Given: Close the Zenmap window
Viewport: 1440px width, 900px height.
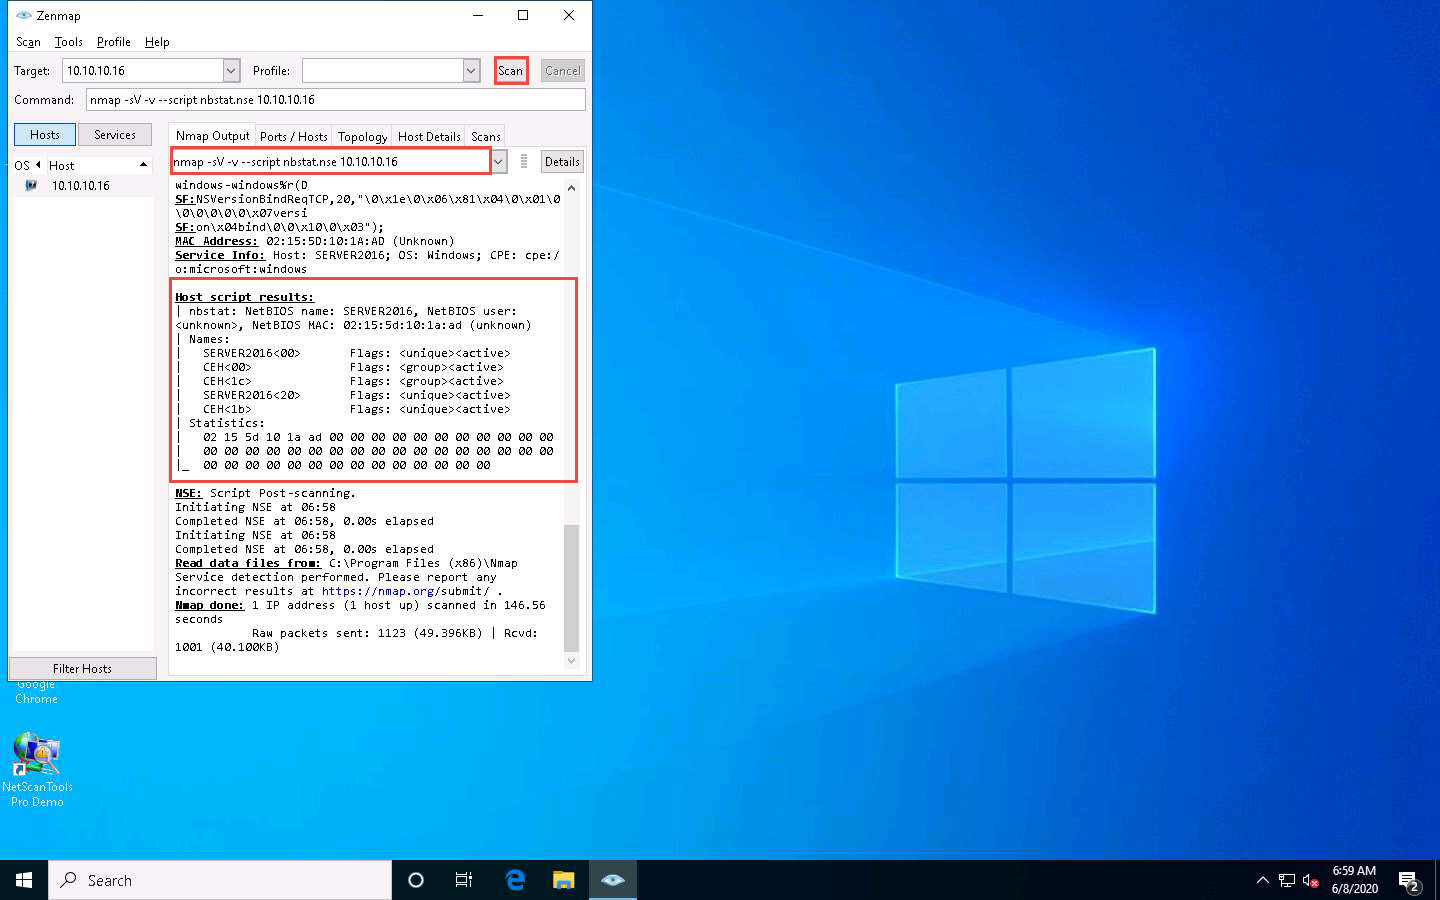Looking at the screenshot, I should [x=569, y=15].
